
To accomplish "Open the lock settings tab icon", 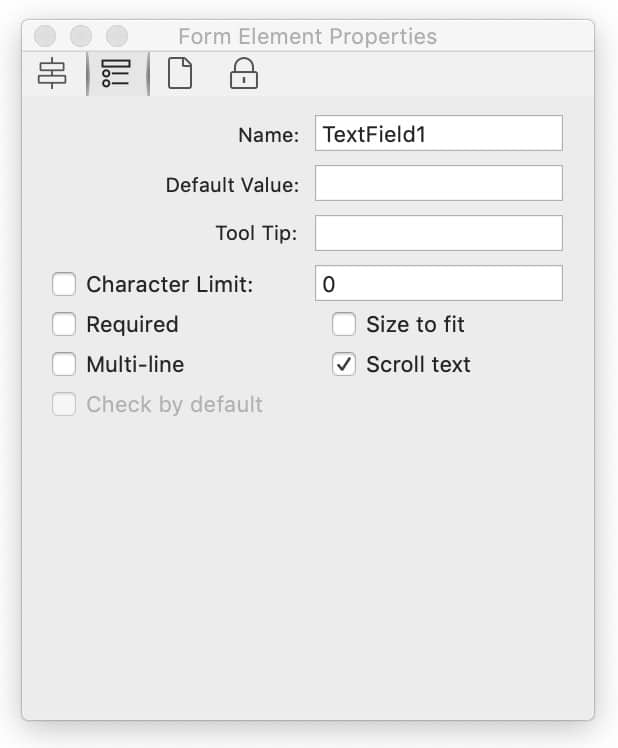I will coord(243,75).
